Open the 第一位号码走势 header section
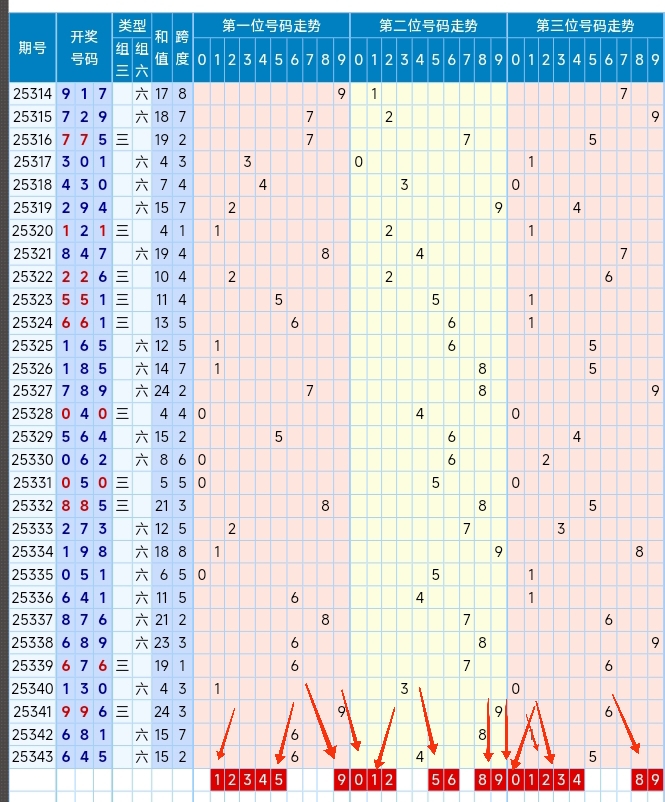Viewport: 665px width, 802px height. (272, 26)
